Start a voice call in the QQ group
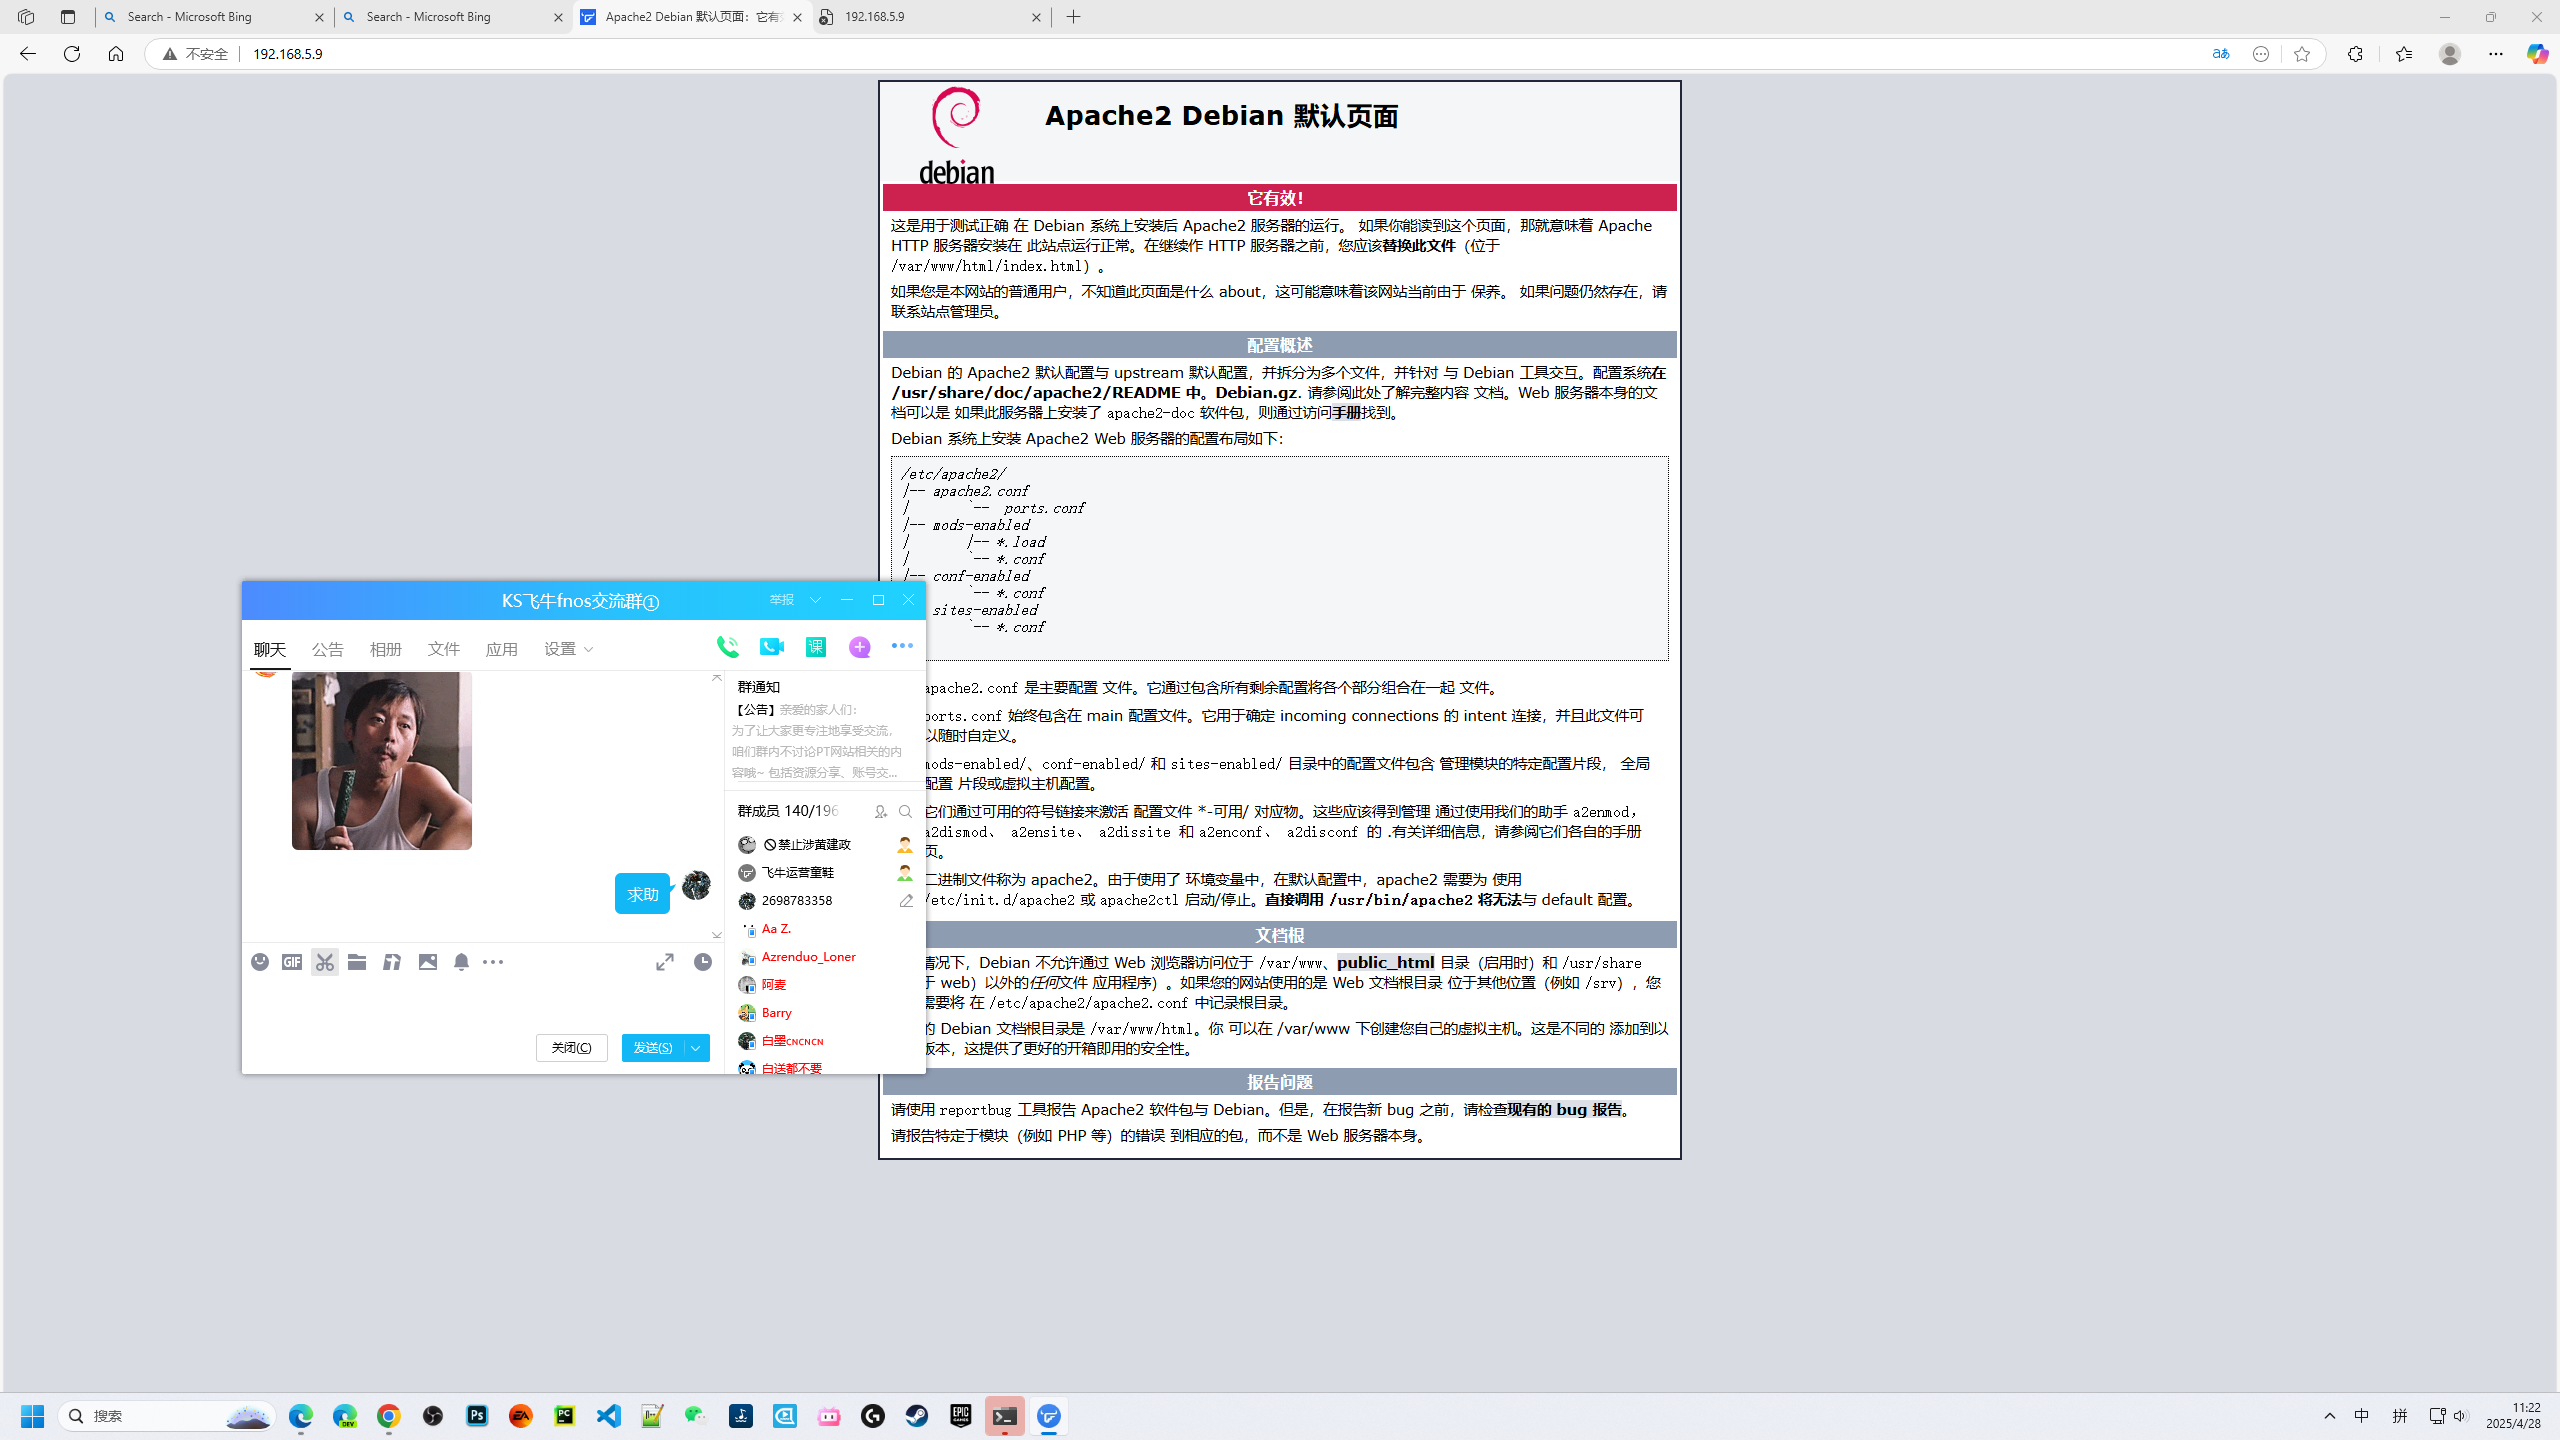 point(728,647)
